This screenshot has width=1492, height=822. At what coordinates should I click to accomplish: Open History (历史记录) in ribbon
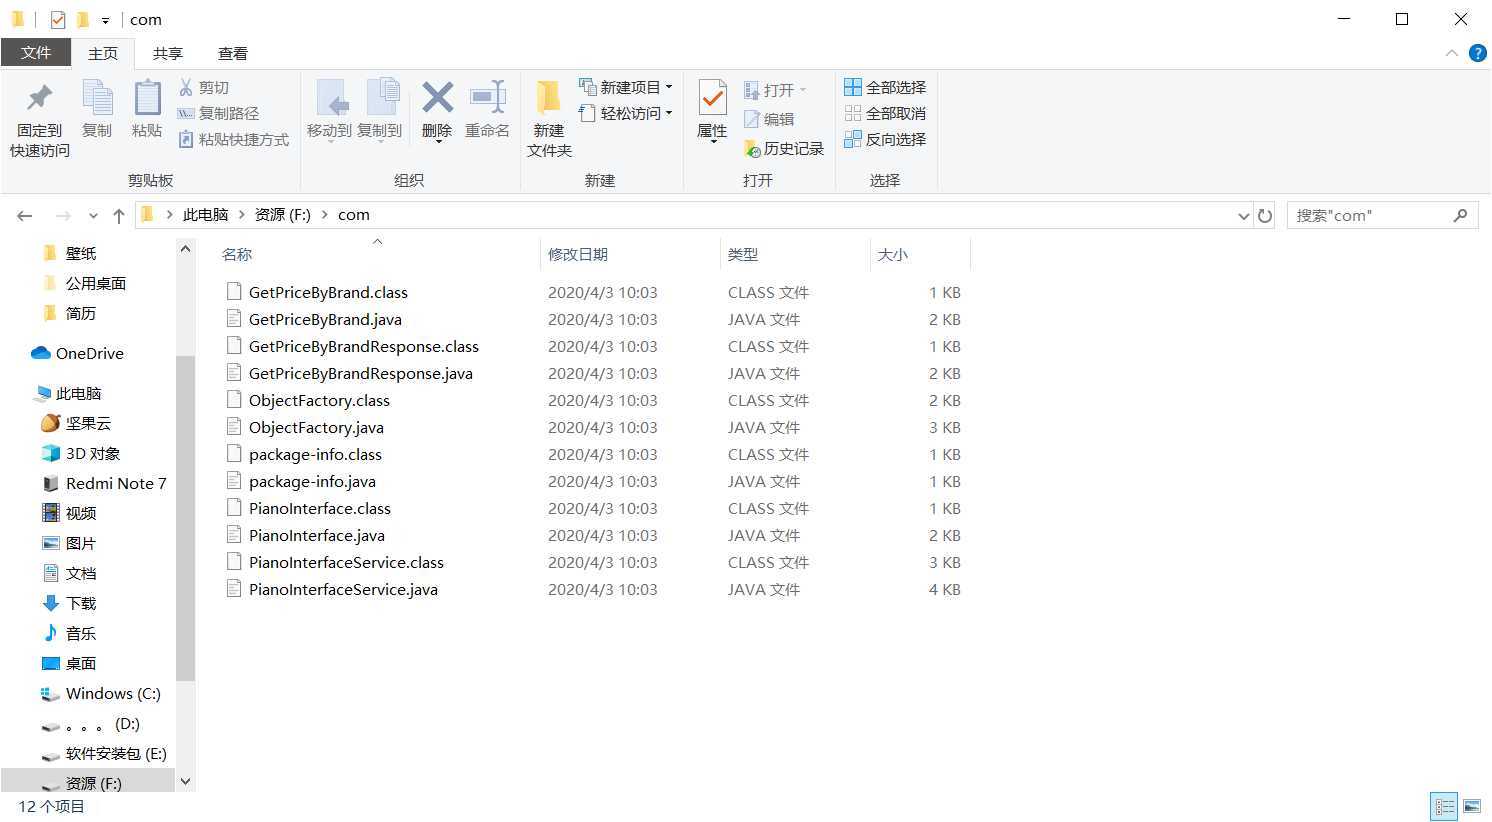coord(784,149)
